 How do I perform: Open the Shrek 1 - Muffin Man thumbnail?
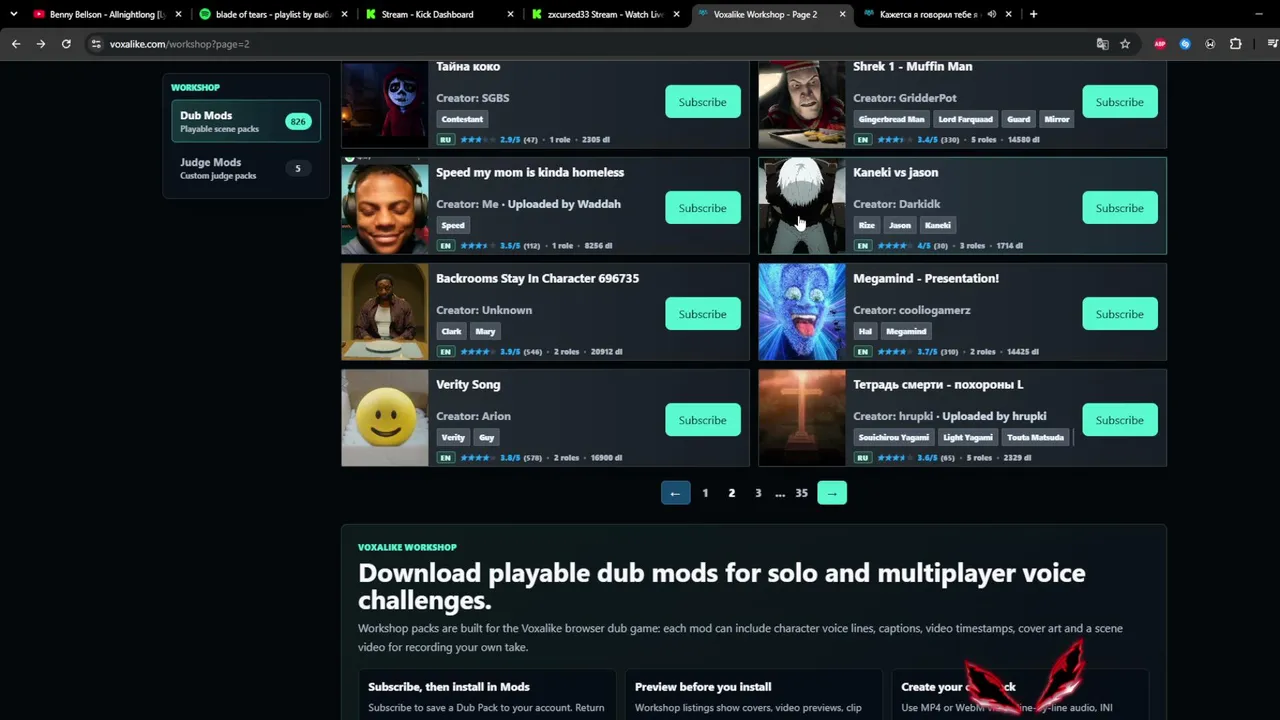pyautogui.click(x=802, y=104)
